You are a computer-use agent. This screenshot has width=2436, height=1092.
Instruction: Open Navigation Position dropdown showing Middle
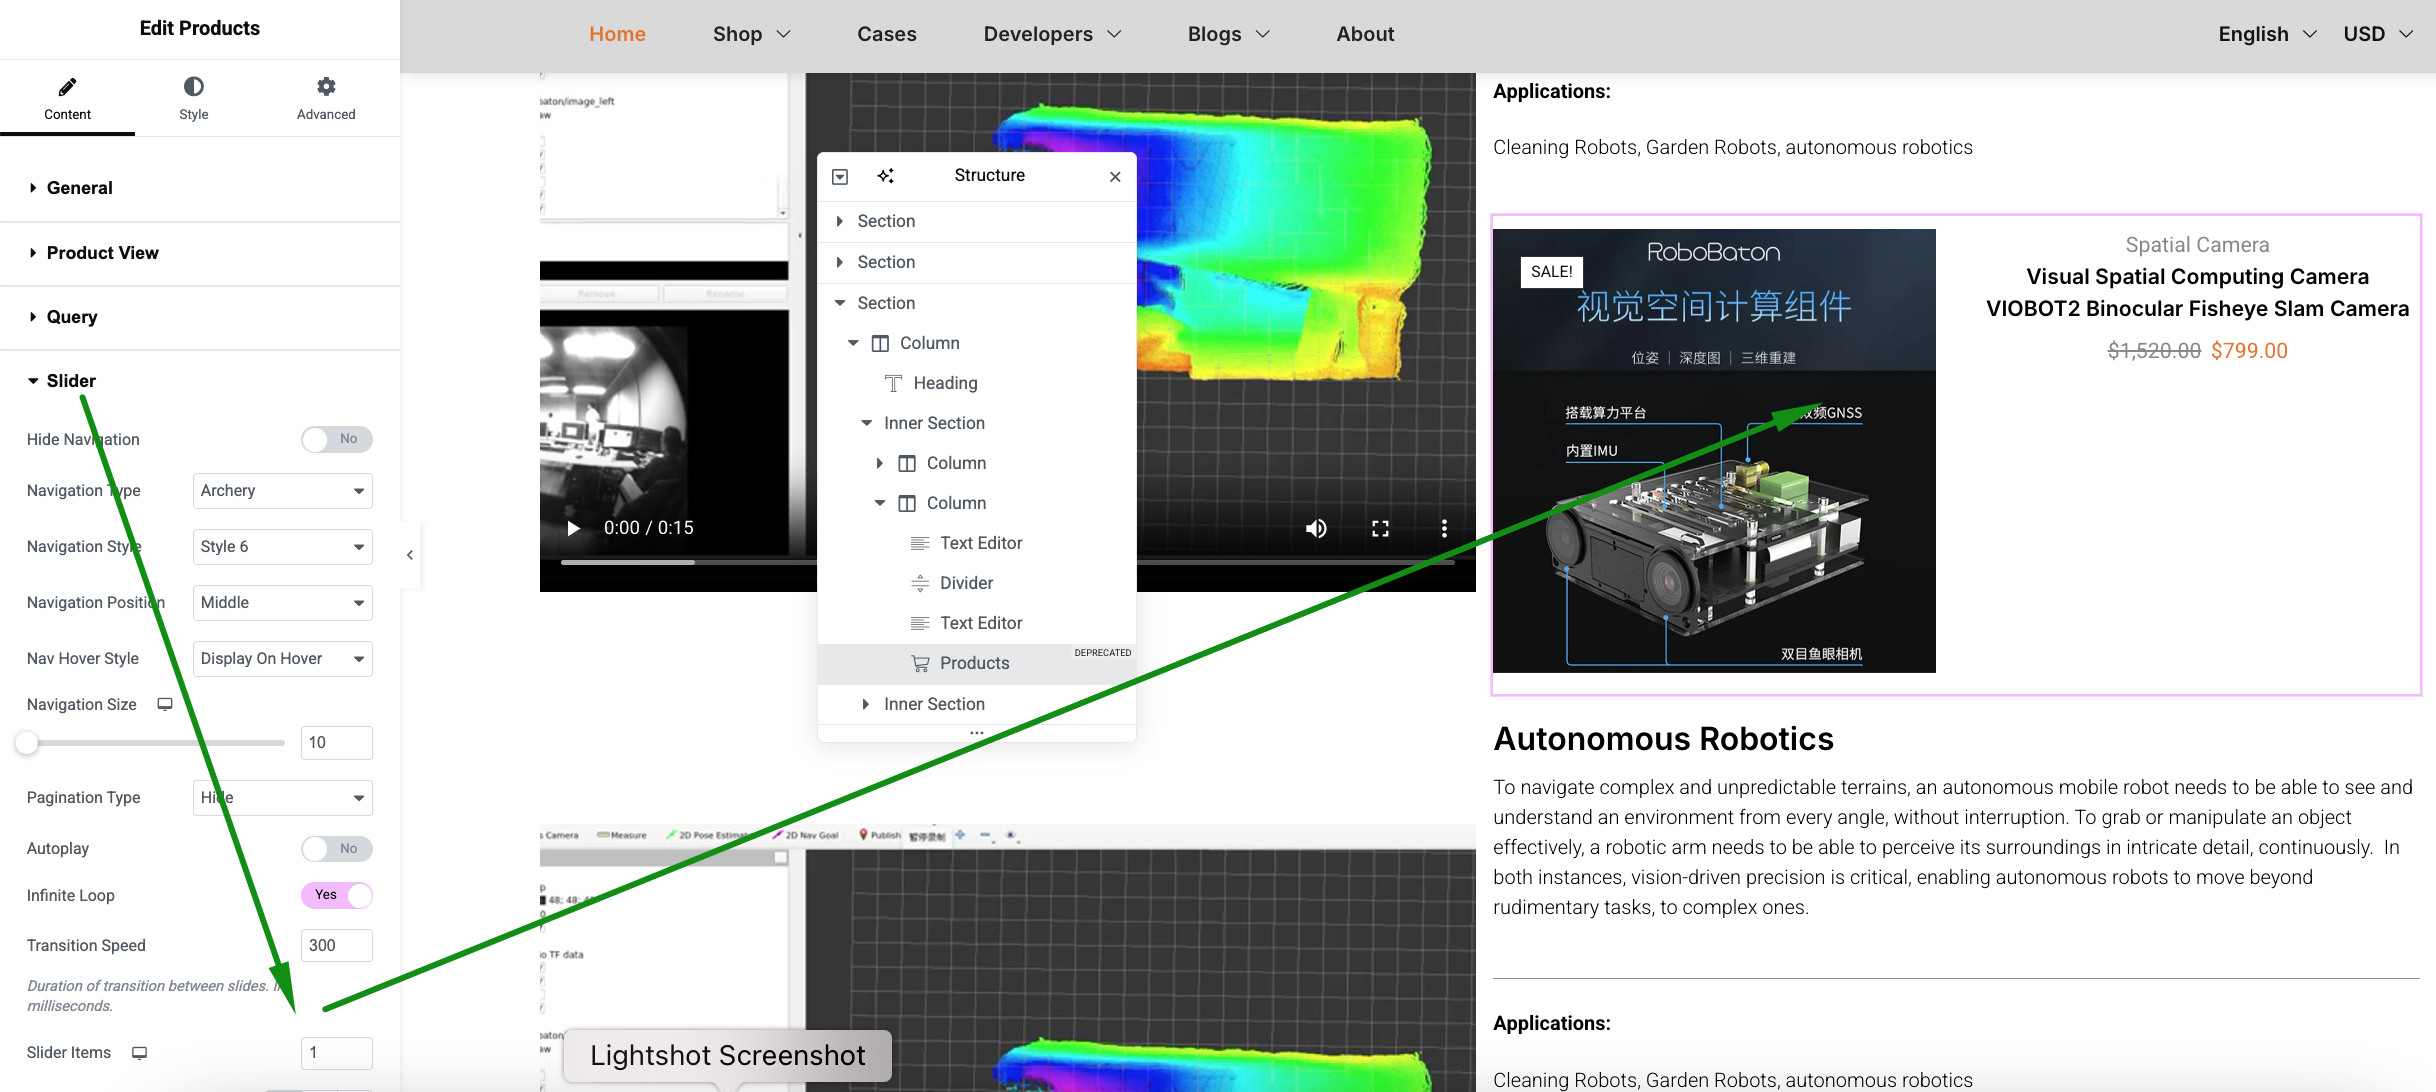[283, 603]
